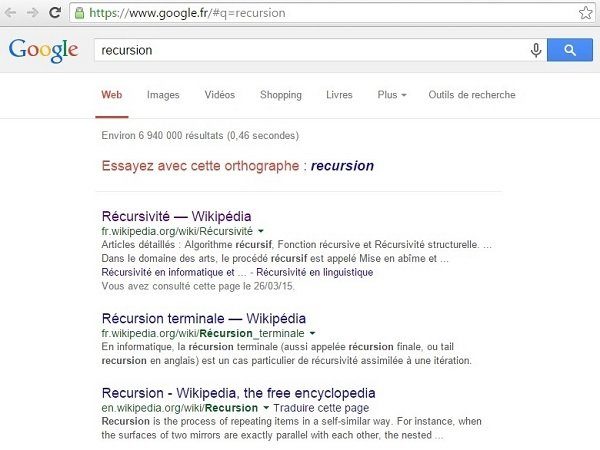Screen dimensions: 600x450
Task: Click 'Environ 6 940 000 résultats' text
Action: (x=162, y=135)
